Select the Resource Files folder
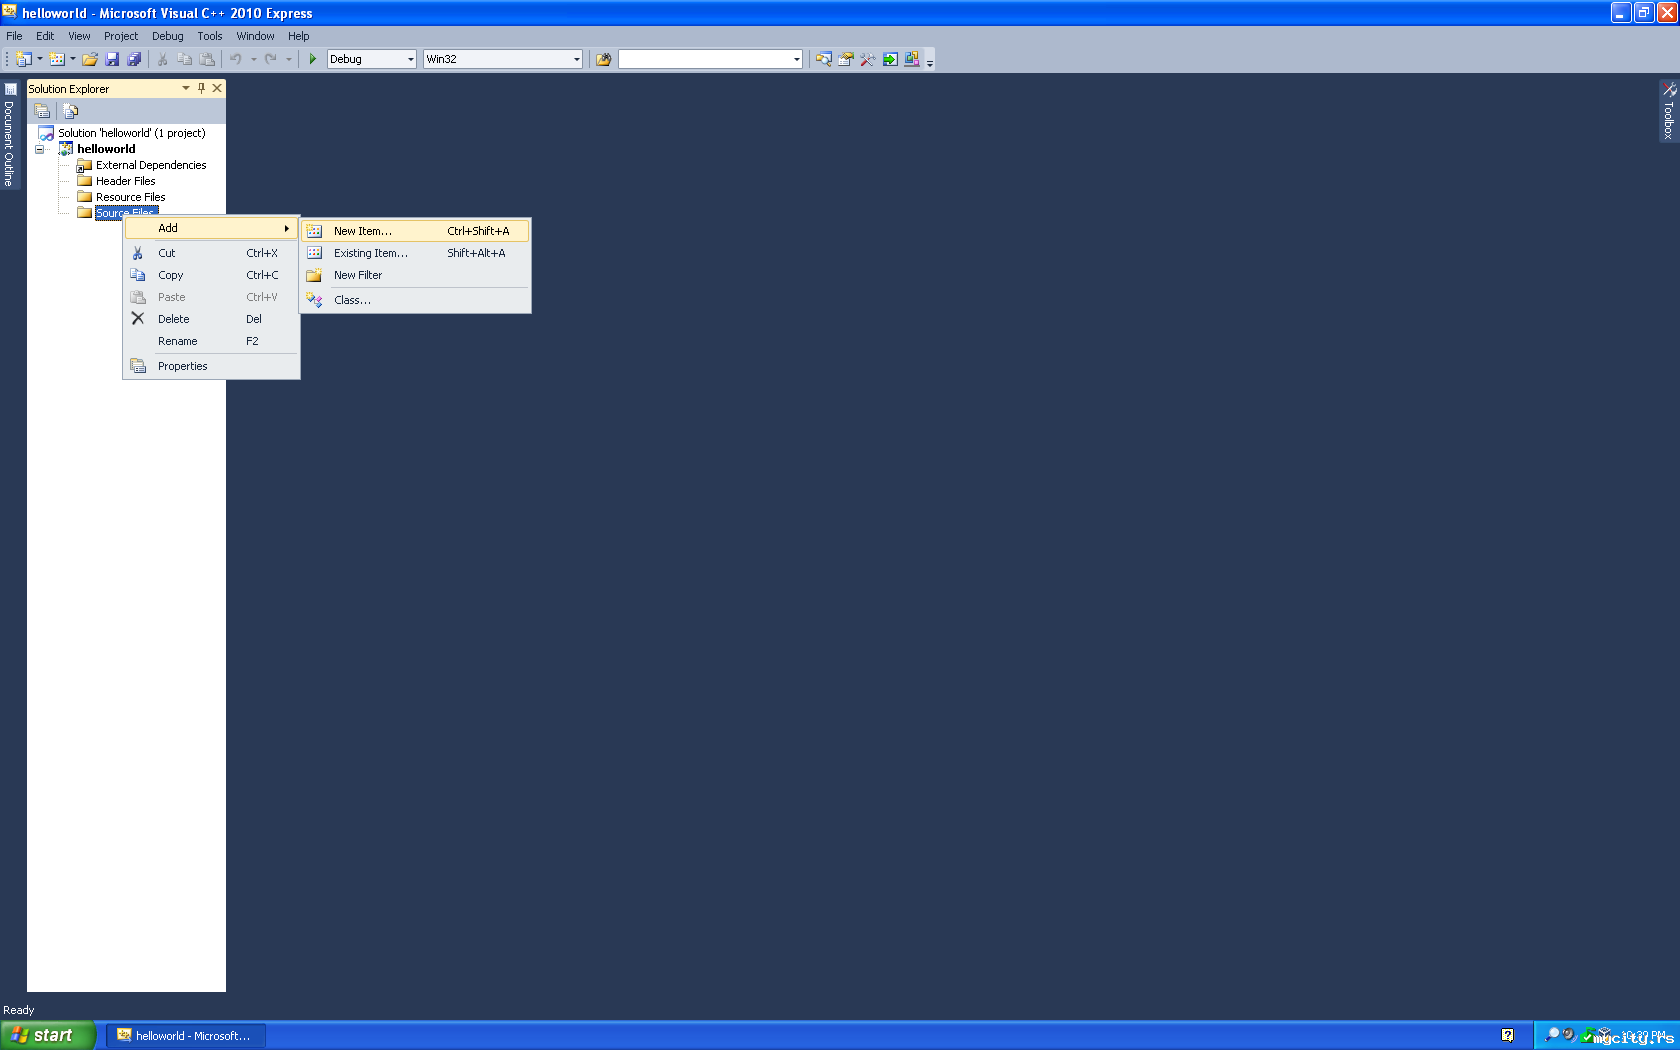Image resolution: width=1680 pixels, height=1050 pixels. coord(130,197)
